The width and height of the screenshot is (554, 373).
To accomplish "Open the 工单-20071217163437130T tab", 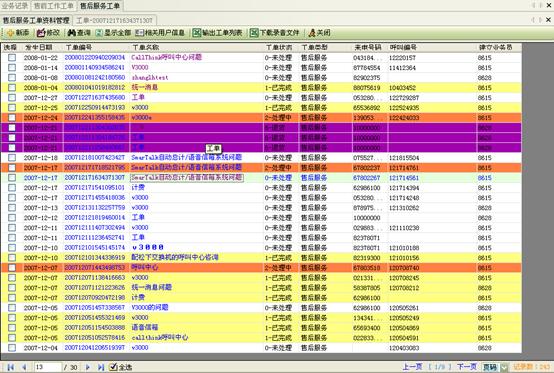I will [x=114, y=20].
